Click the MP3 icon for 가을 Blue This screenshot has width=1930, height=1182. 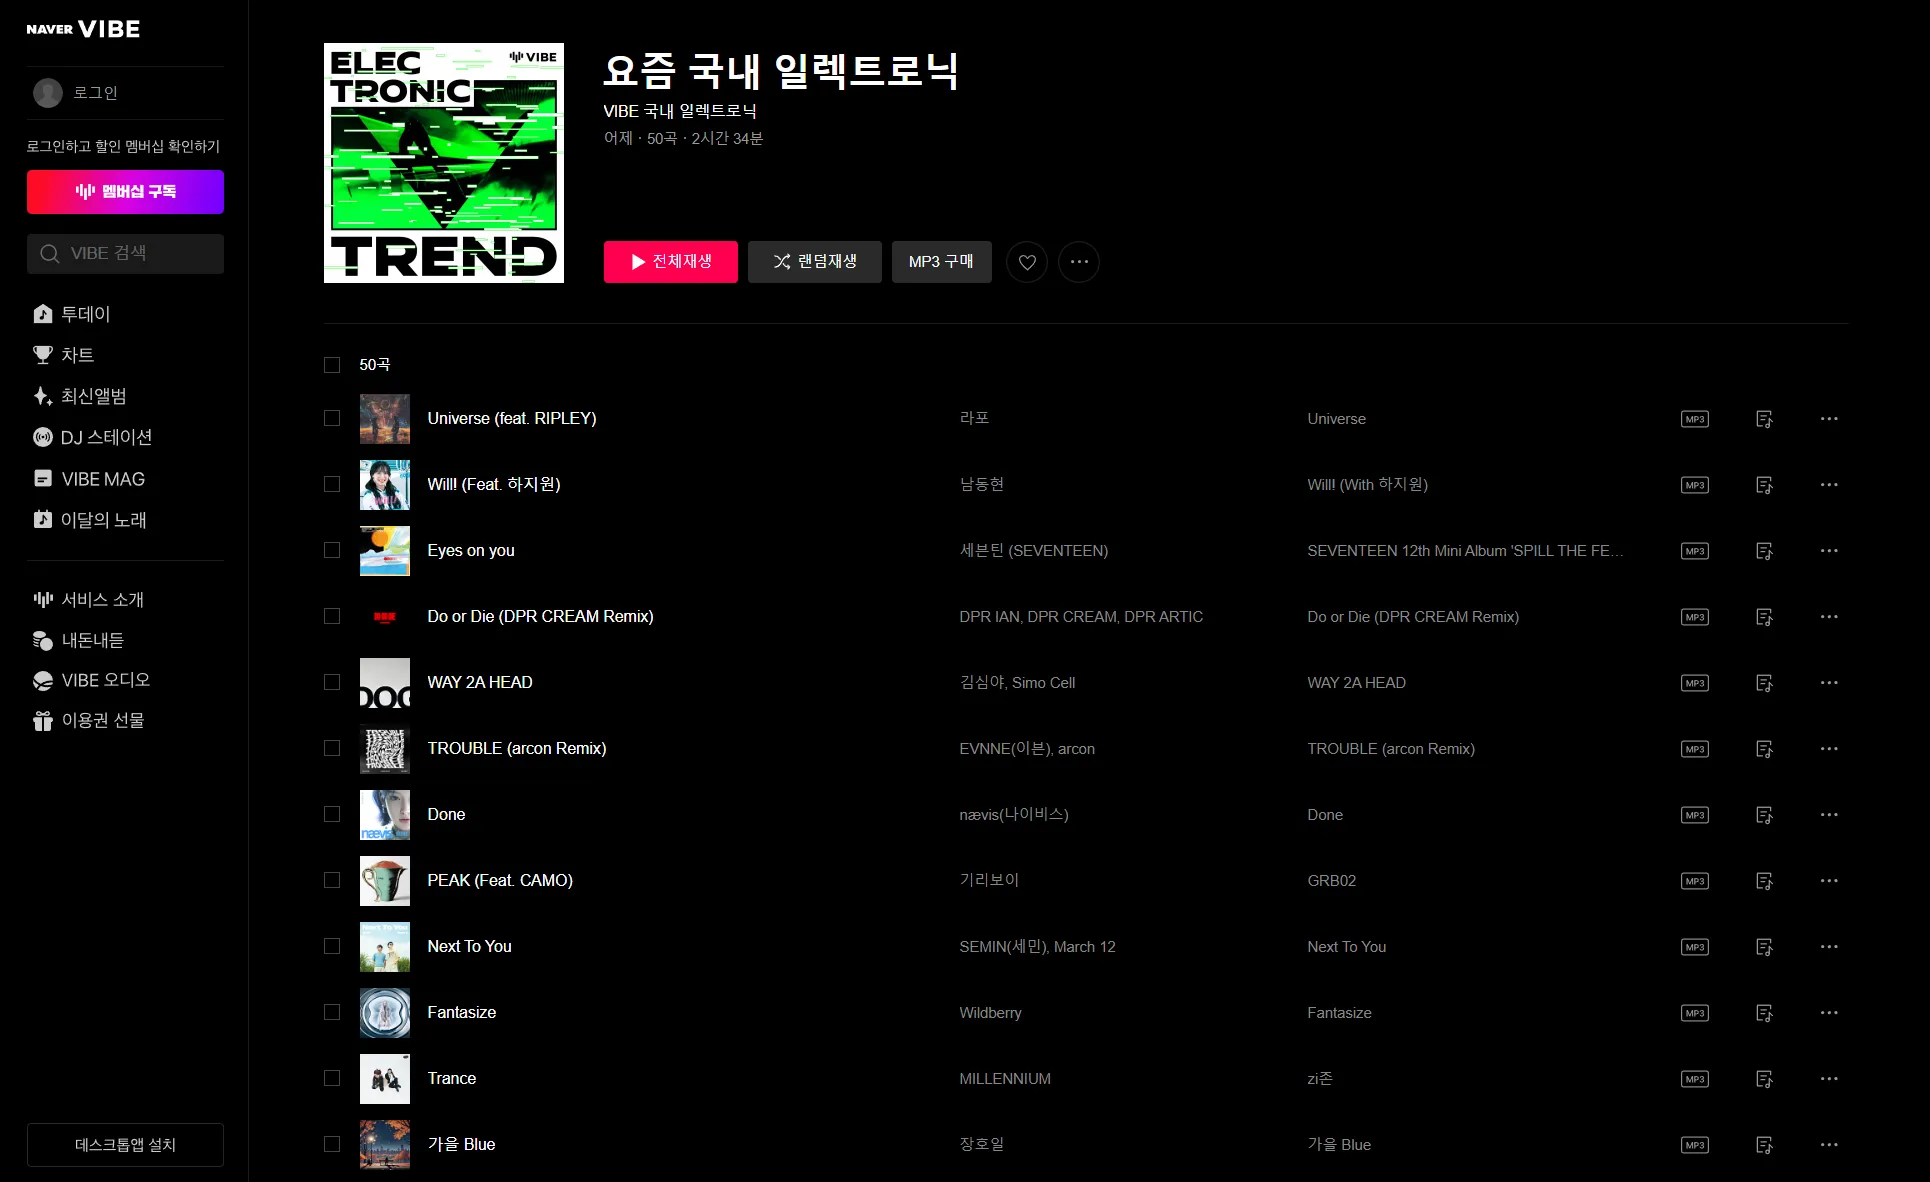(1695, 1145)
